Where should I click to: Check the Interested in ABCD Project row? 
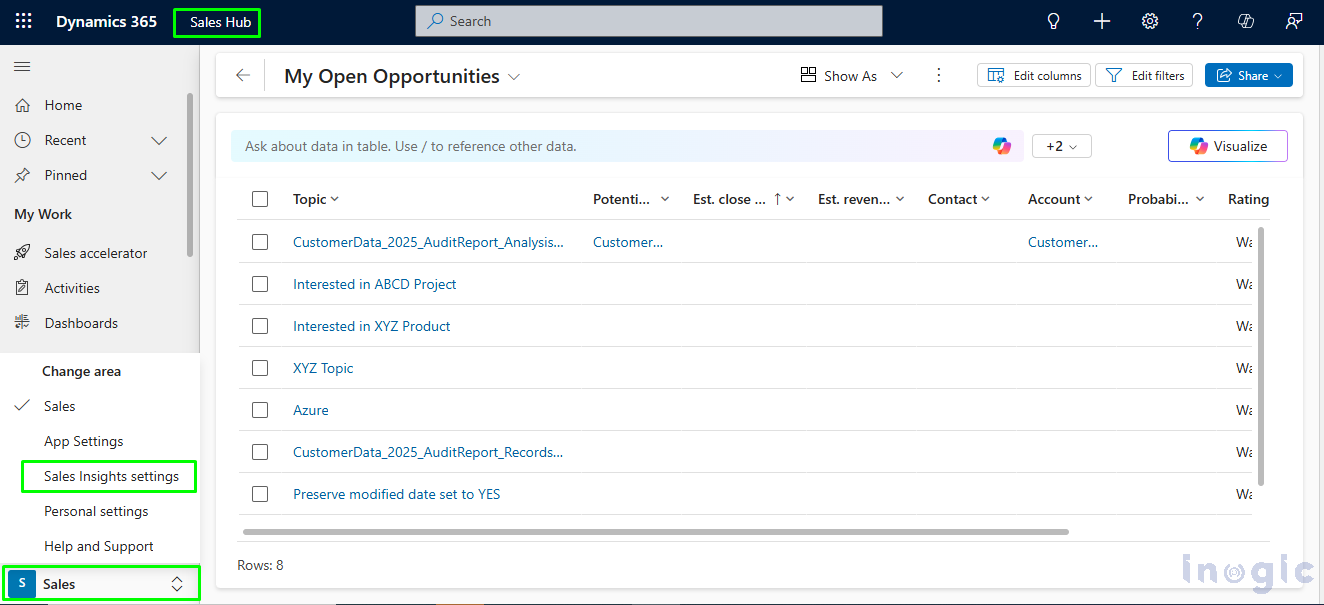point(260,284)
